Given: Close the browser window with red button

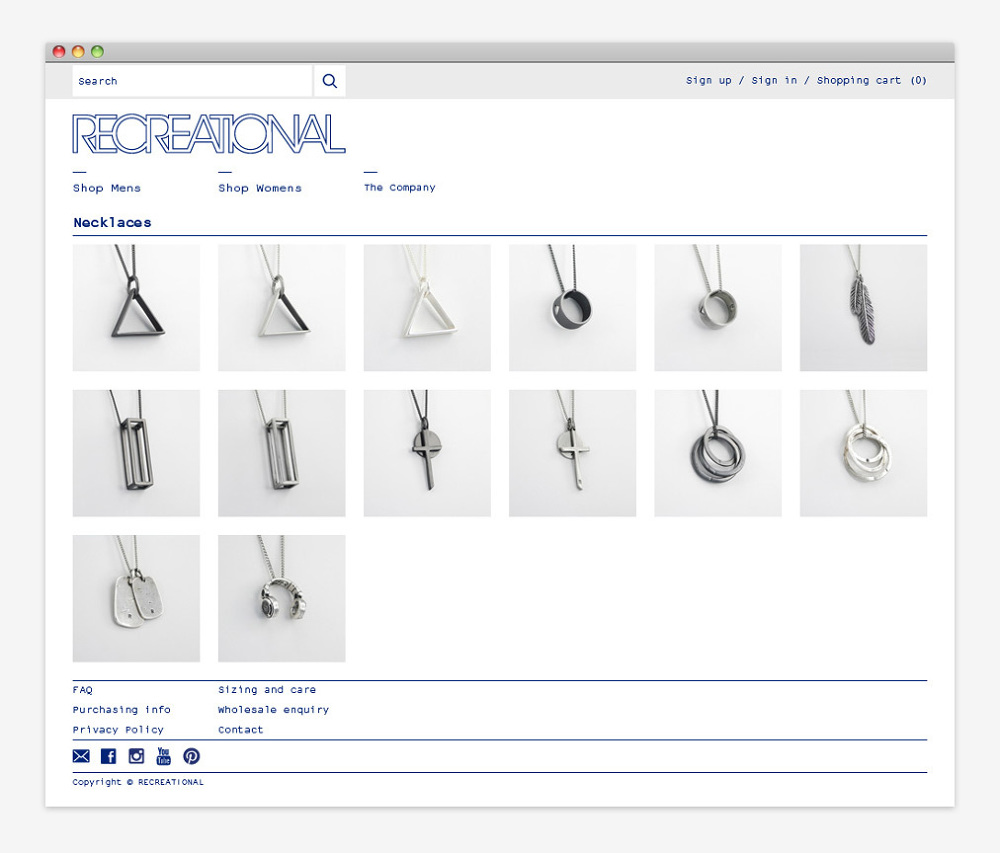Looking at the screenshot, I should (59, 52).
